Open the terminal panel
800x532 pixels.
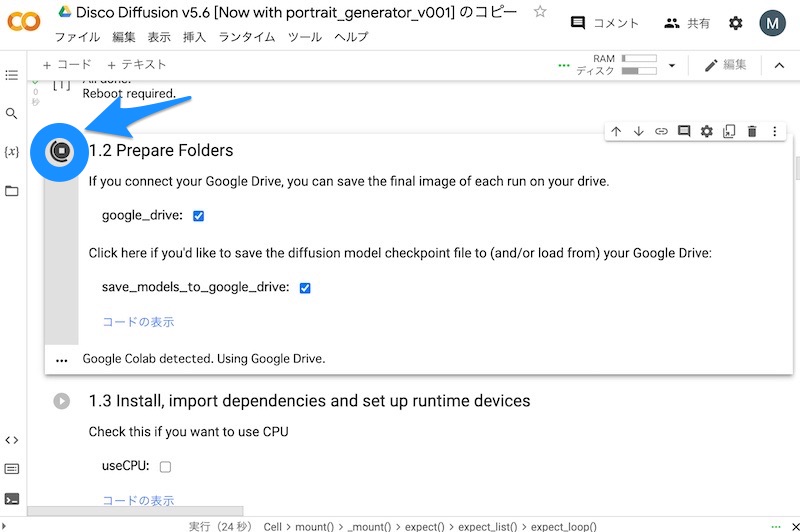tap(11, 498)
